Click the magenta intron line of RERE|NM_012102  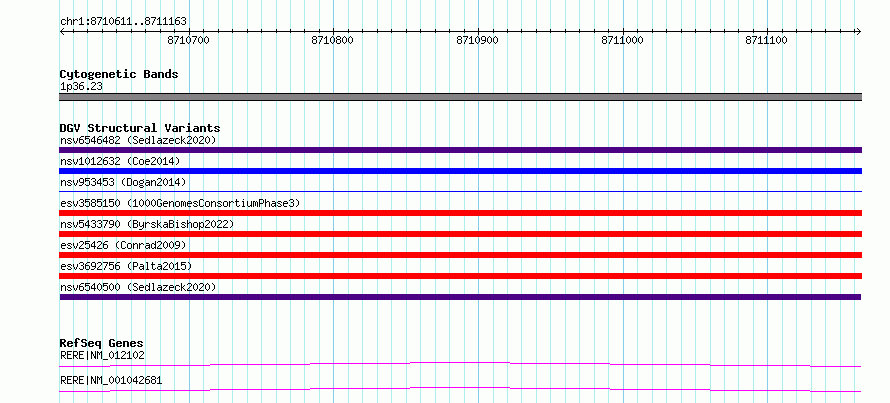(460, 364)
